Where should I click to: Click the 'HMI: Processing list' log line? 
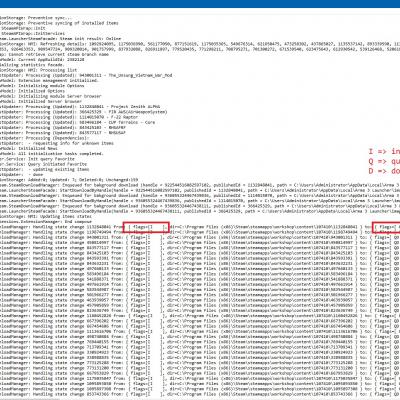coord(38,70)
